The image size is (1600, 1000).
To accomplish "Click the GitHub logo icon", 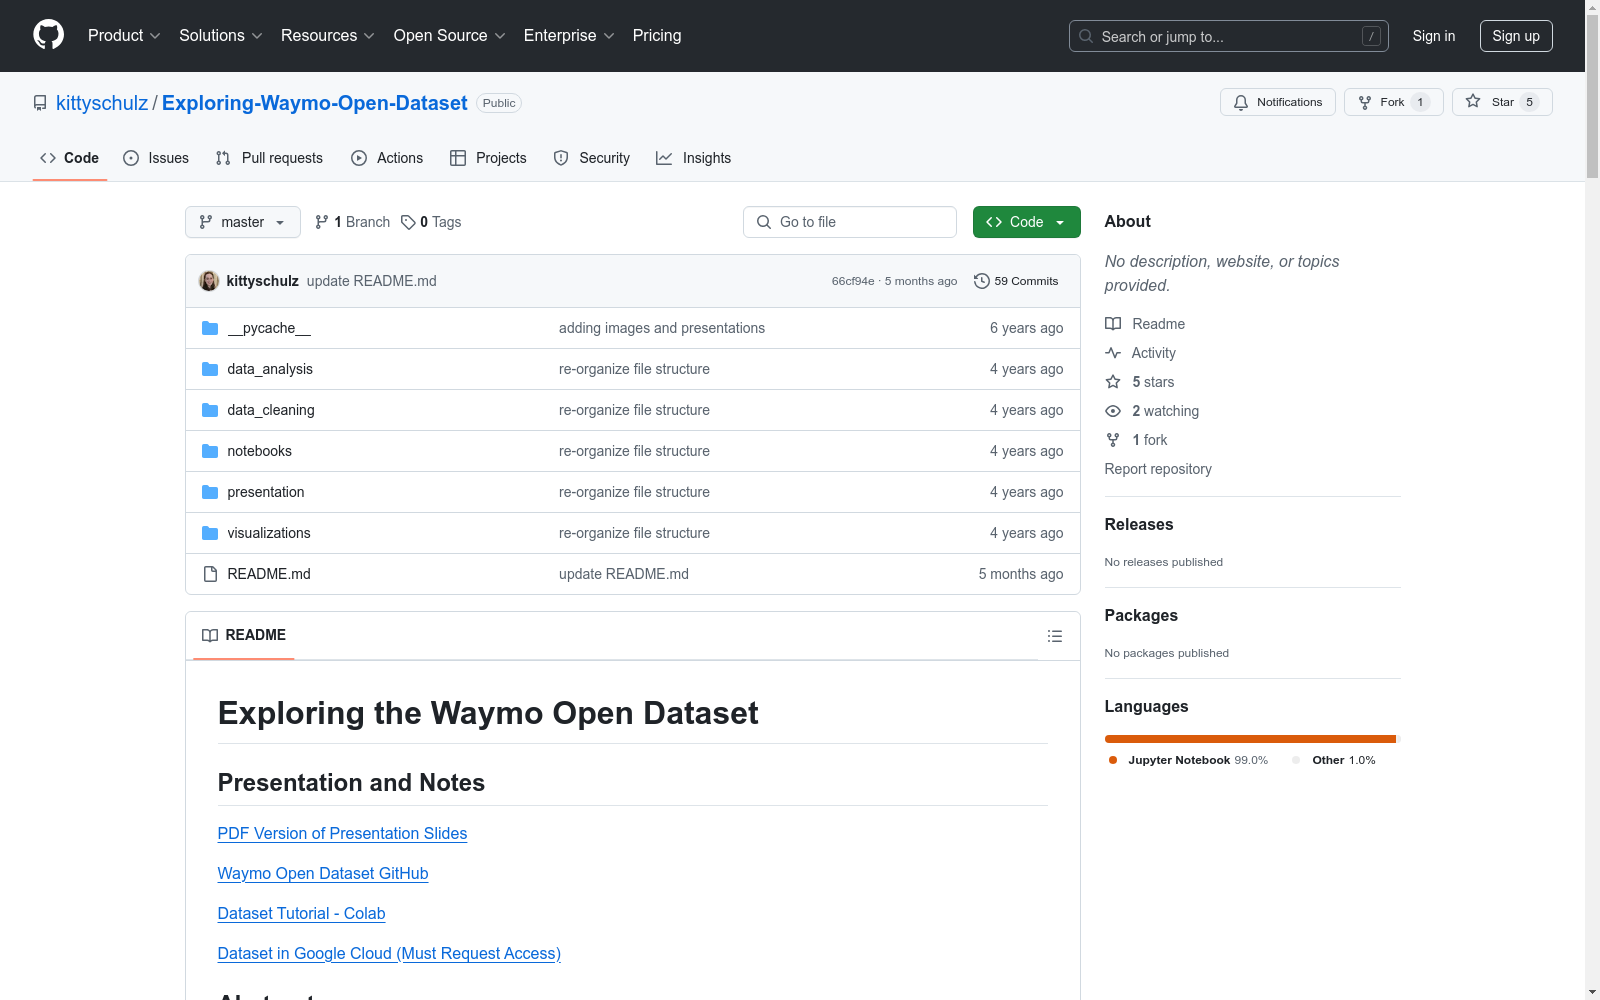I will pos(48,35).
